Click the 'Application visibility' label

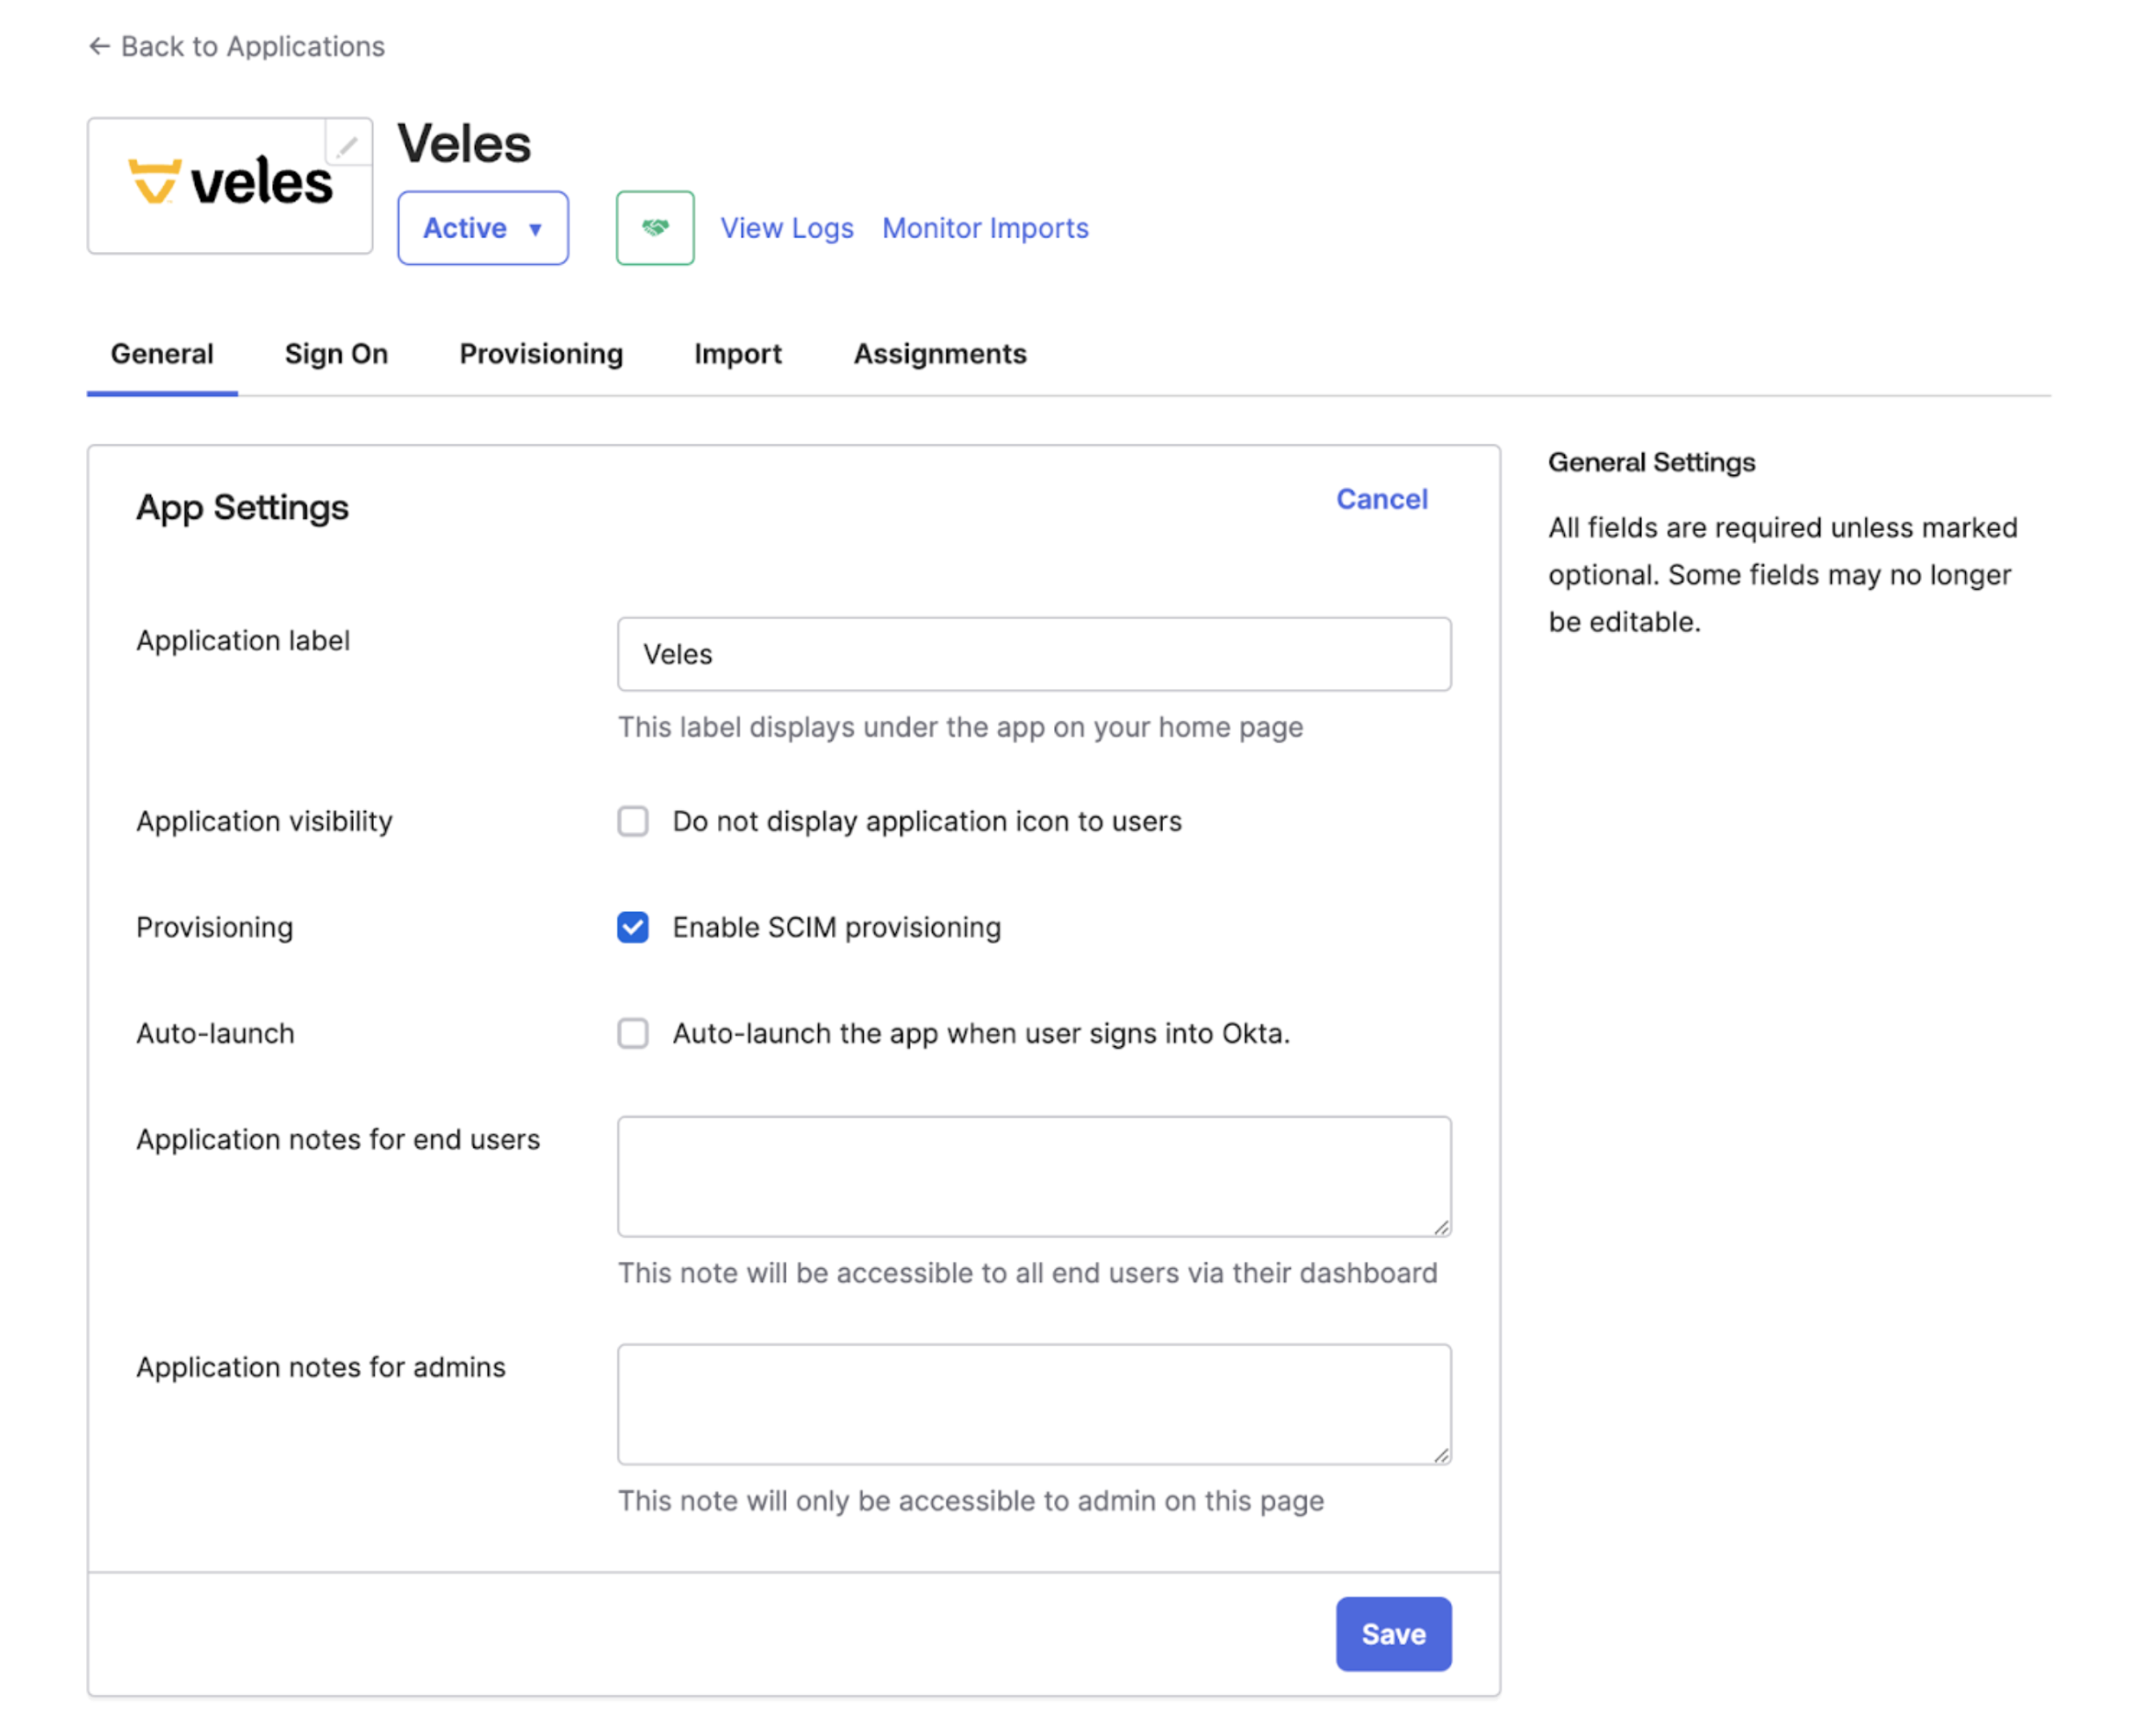point(264,821)
